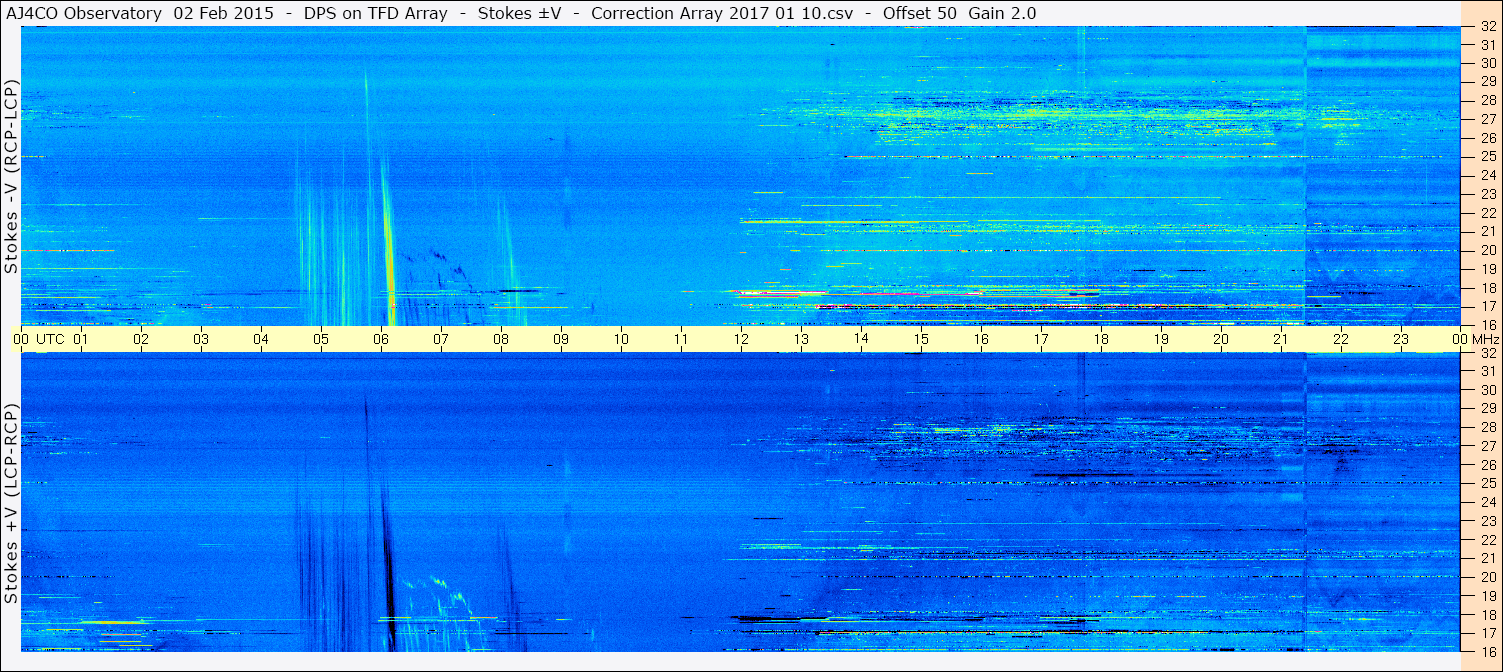Click the 22 hour mark on time axis

click(x=1341, y=339)
